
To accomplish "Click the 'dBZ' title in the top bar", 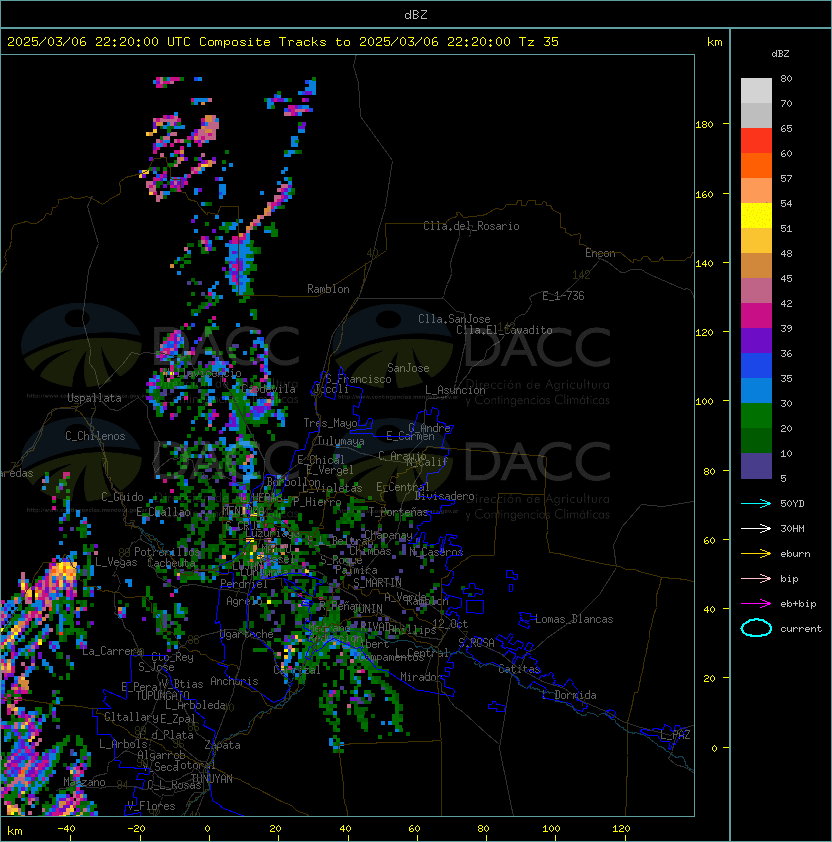I will pos(416,15).
